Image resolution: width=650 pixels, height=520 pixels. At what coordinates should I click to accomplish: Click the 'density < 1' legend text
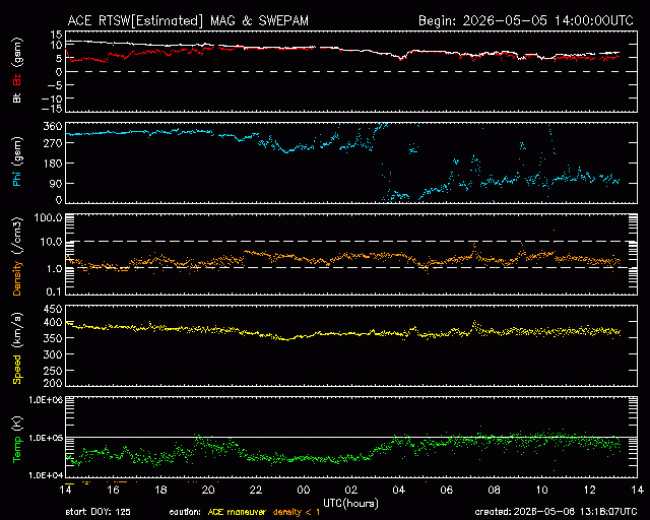(x=296, y=512)
